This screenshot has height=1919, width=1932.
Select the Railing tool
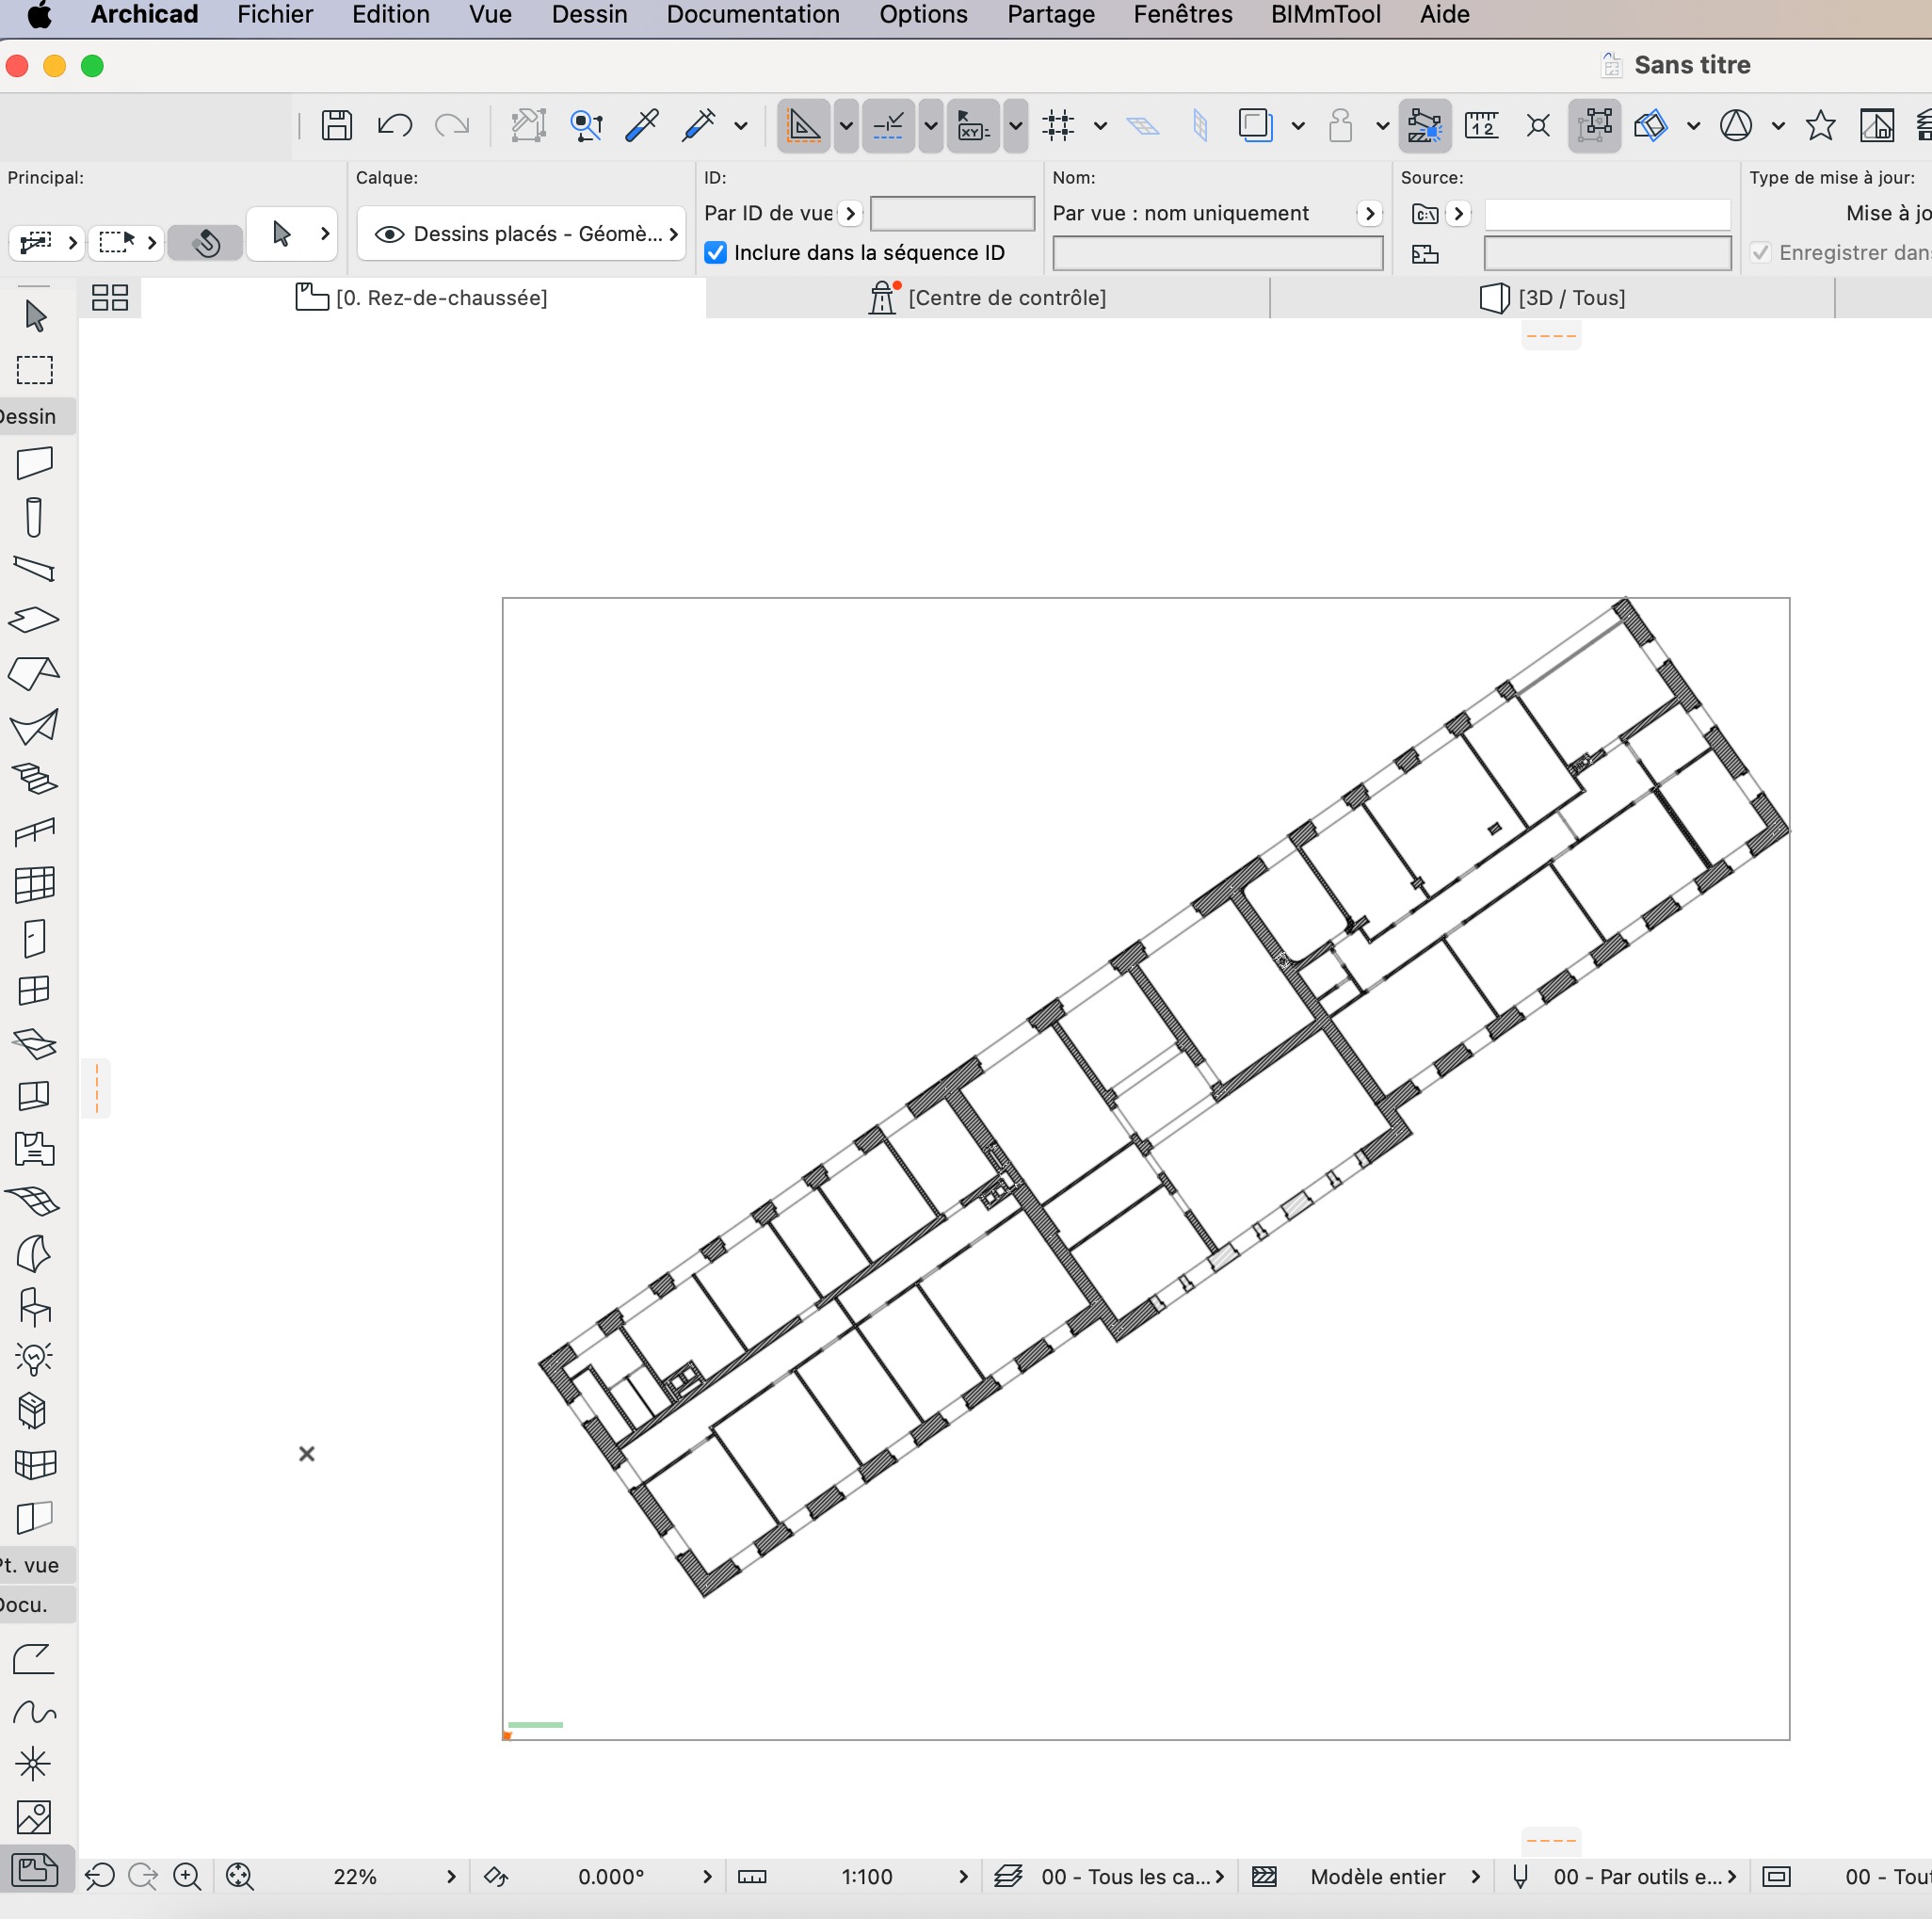[x=35, y=832]
